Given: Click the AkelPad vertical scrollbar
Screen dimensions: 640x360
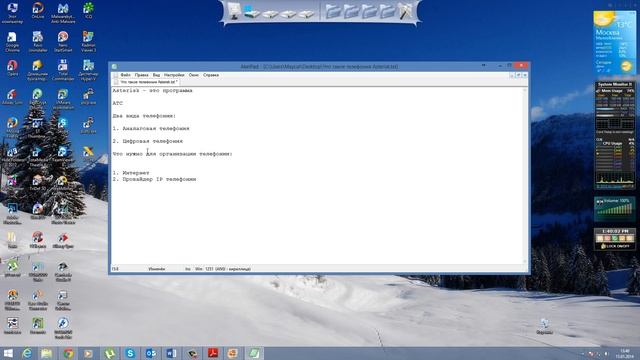Looking at the screenshot, I should pyautogui.click(x=525, y=176).
